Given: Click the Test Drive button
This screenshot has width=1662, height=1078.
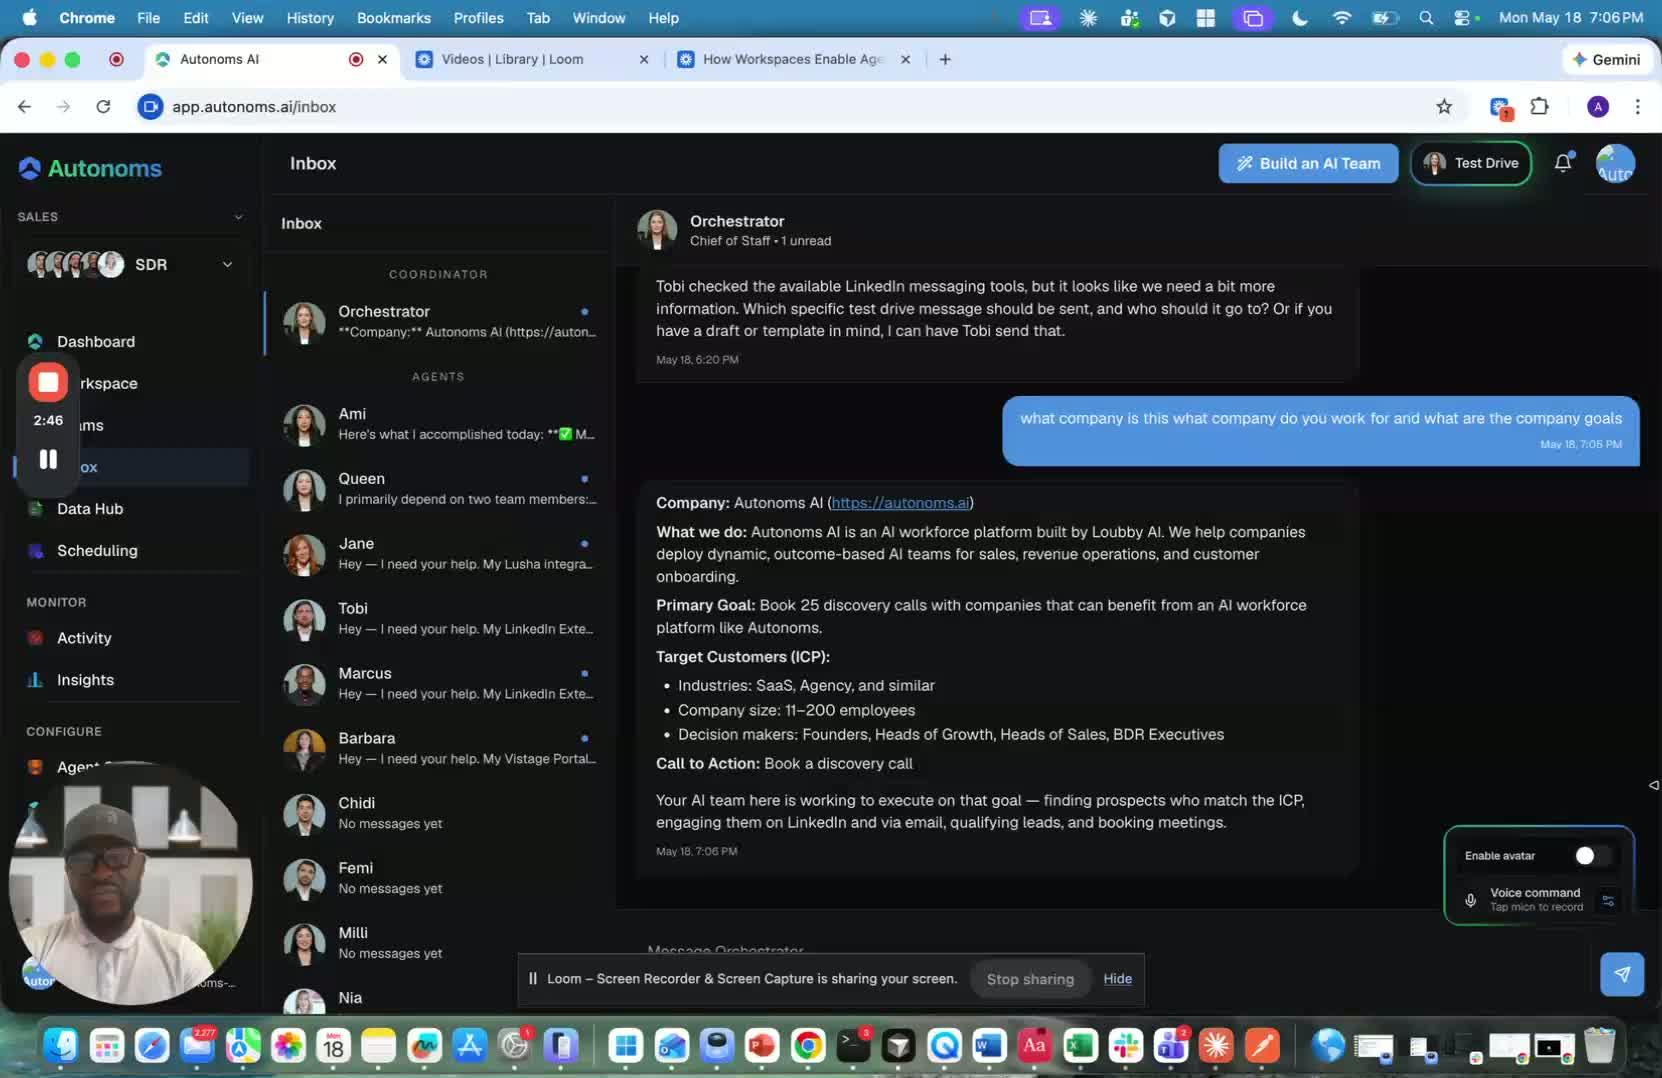Looking at the screenshot, I should pyautogui.click(x=1471, y=163).
